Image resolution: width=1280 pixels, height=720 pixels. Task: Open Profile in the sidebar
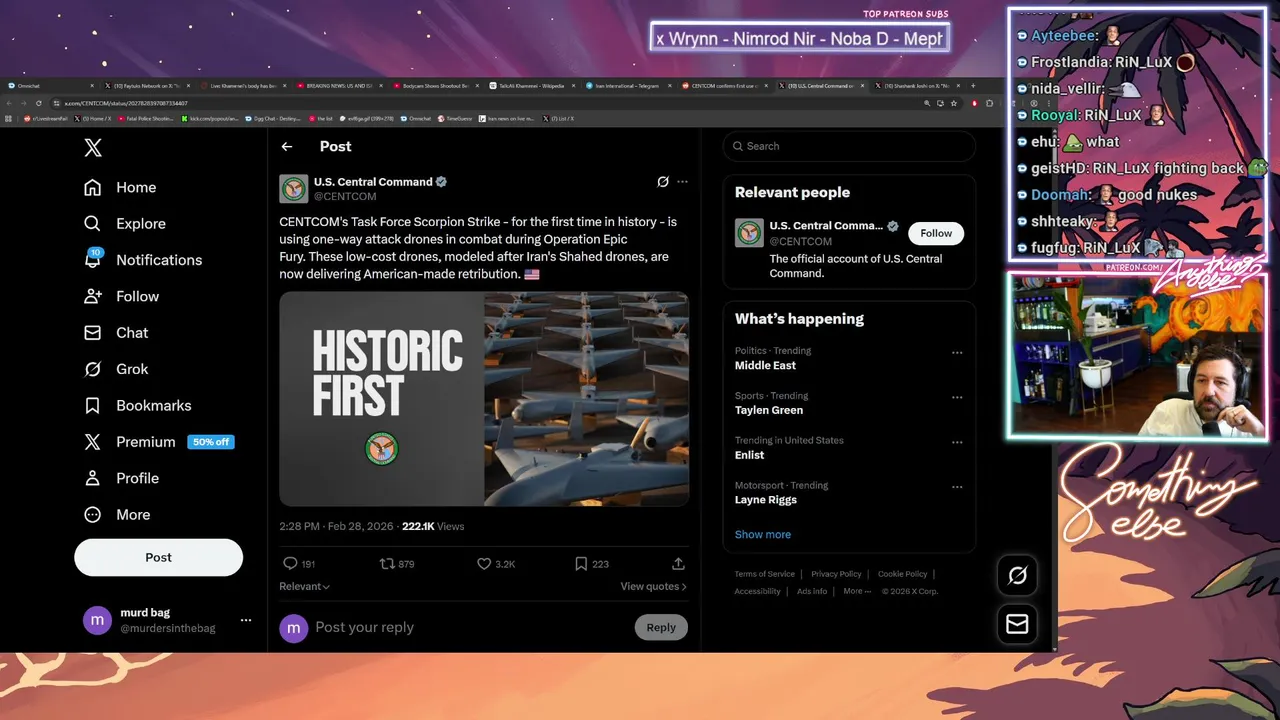click(121, 478)
